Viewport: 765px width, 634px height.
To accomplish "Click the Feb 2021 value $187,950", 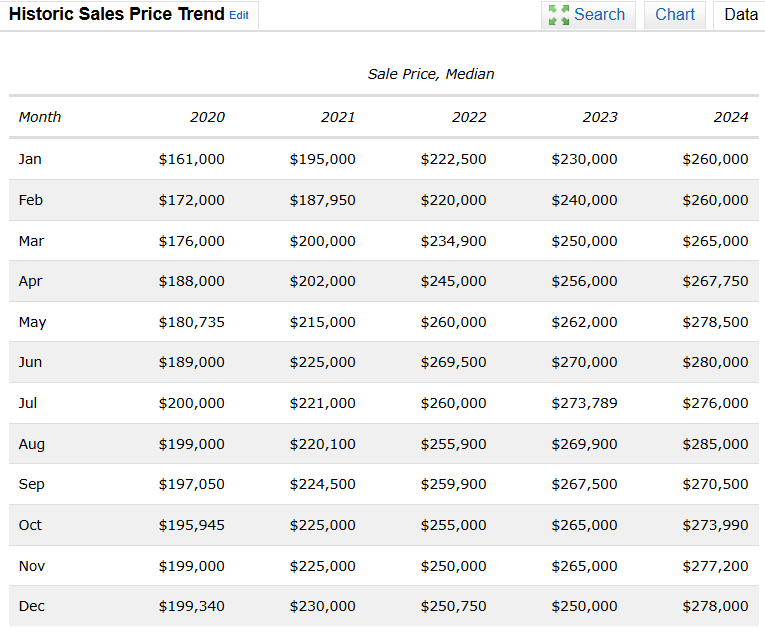I will pyautogui.click(x=322, y=200).
